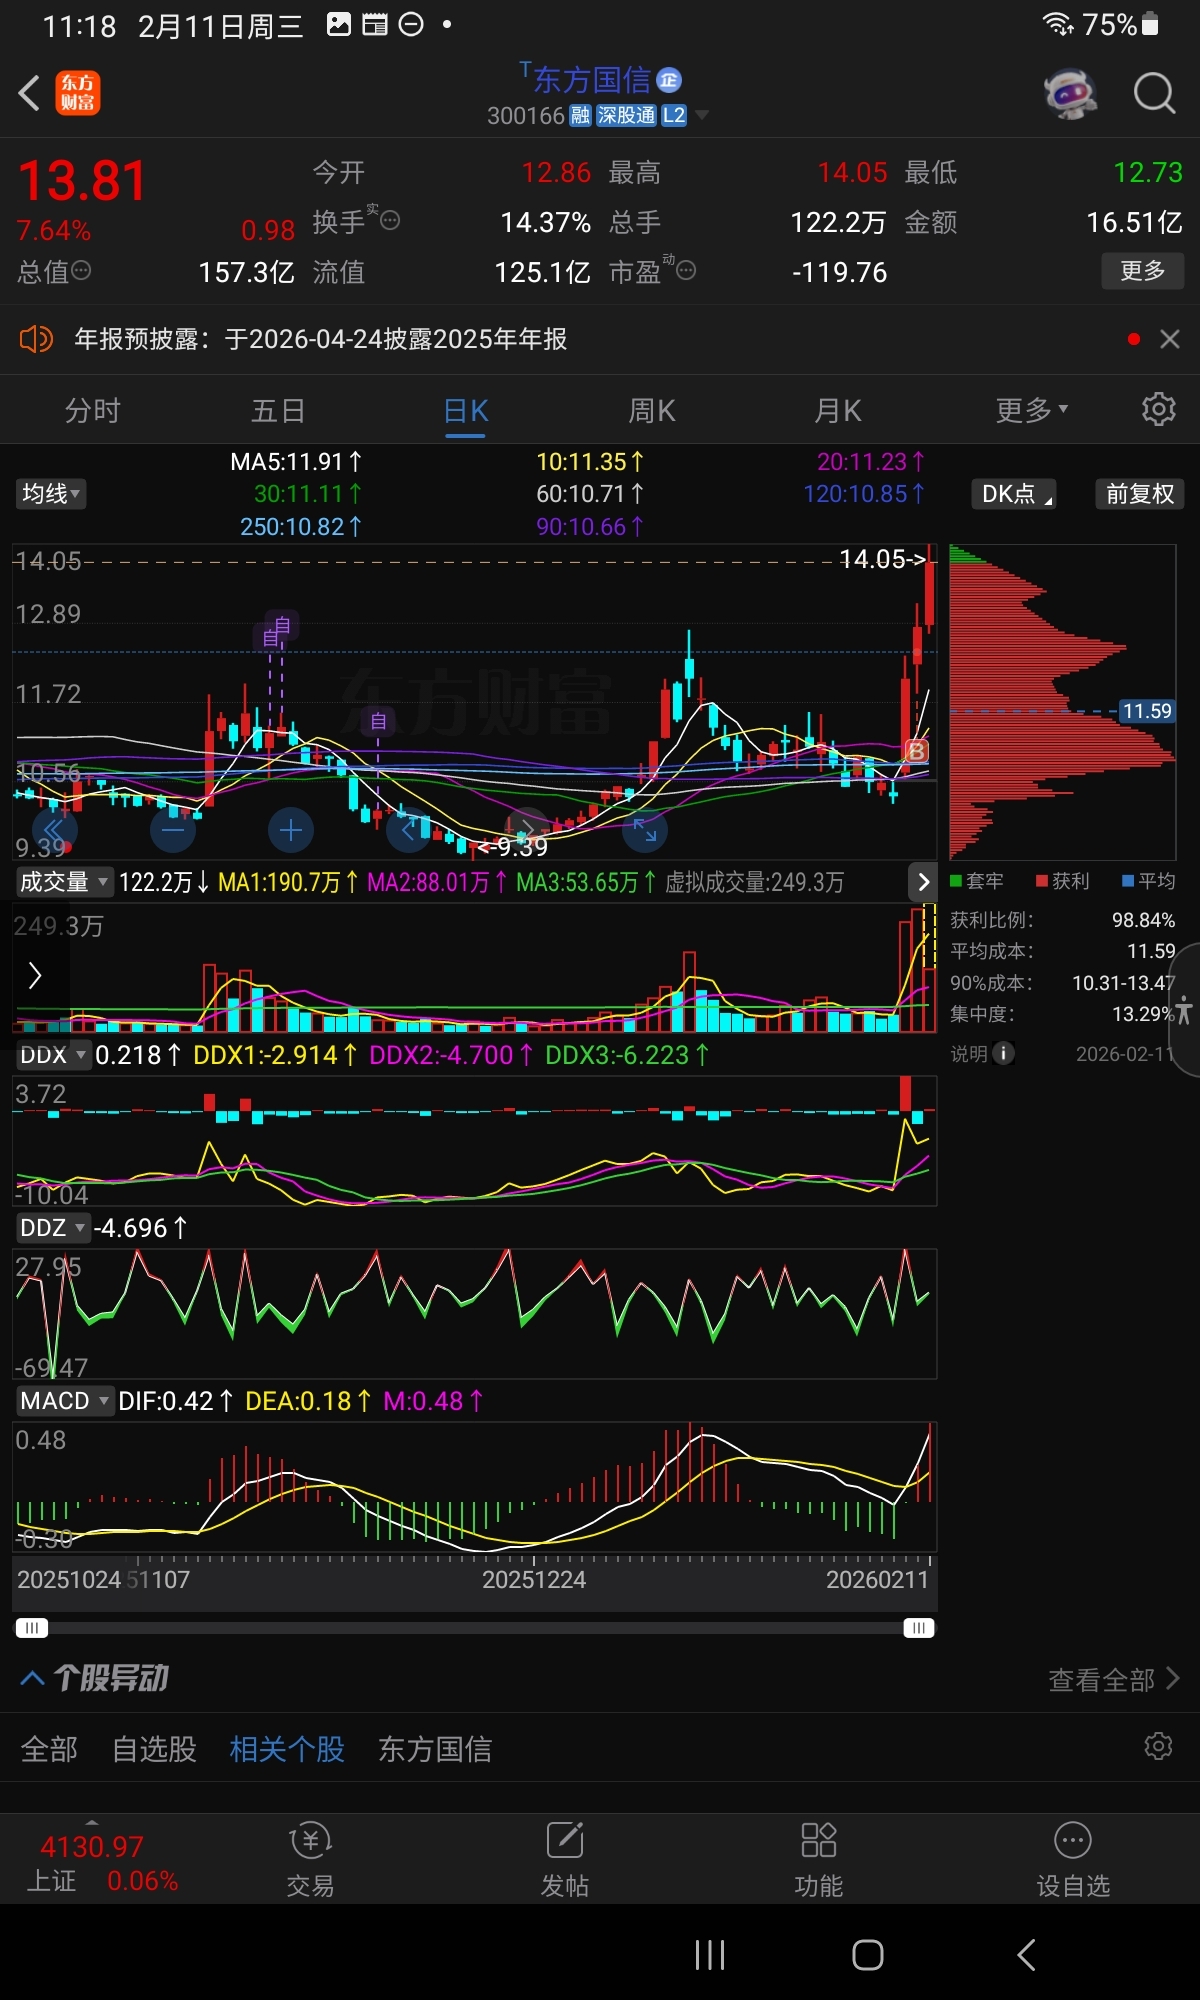Tap the 换手 info smiley icon

390,220
